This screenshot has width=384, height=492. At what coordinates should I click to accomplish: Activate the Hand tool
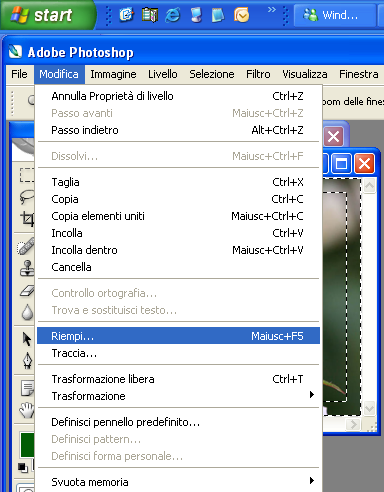[x=27, y=410]
